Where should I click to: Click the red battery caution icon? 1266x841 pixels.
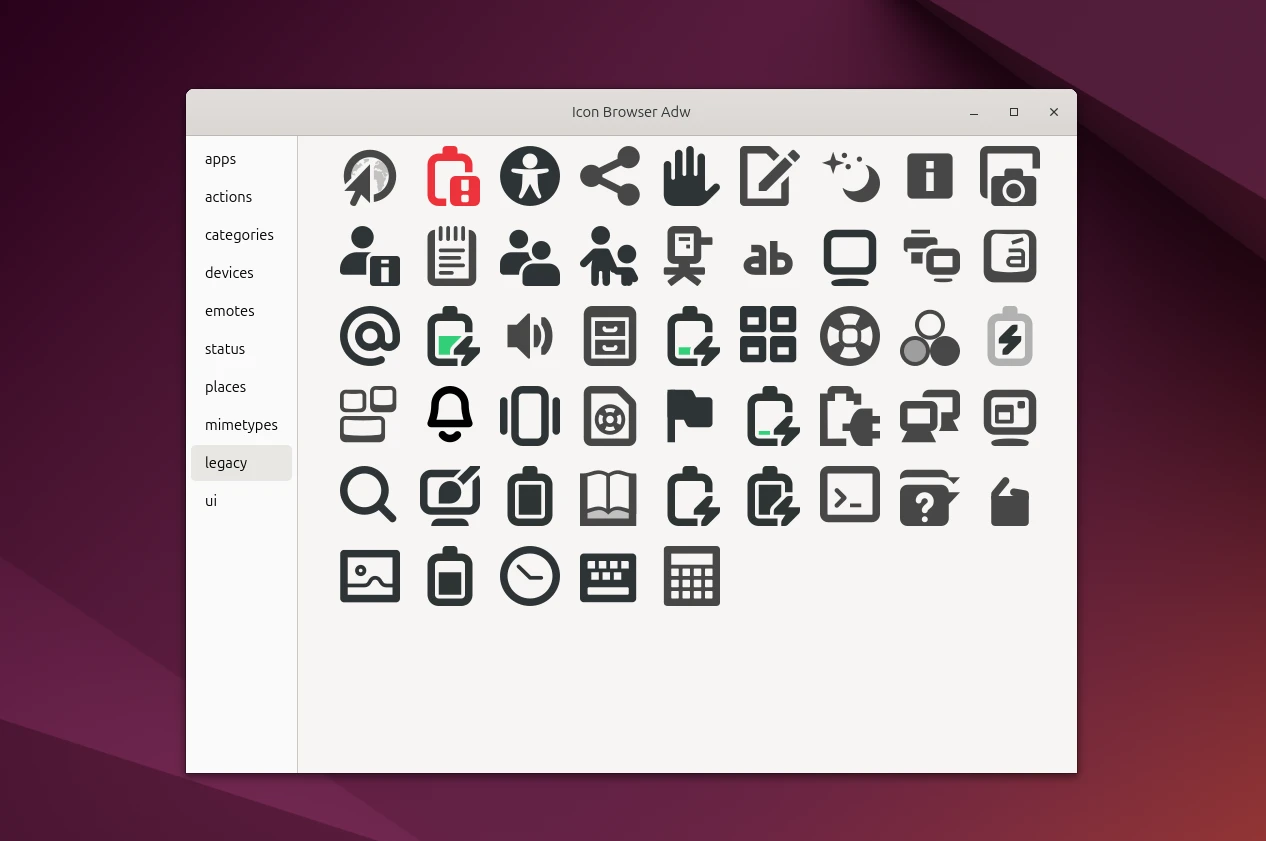(450, 176)
